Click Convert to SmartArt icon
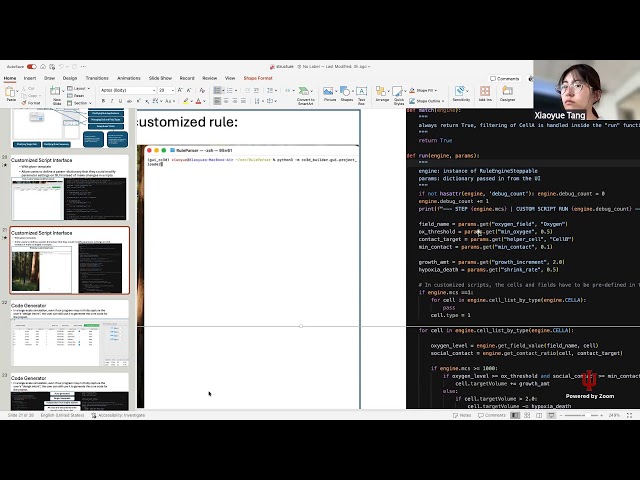Viewport: 640px width, 480px height. [x=305, y=95]
